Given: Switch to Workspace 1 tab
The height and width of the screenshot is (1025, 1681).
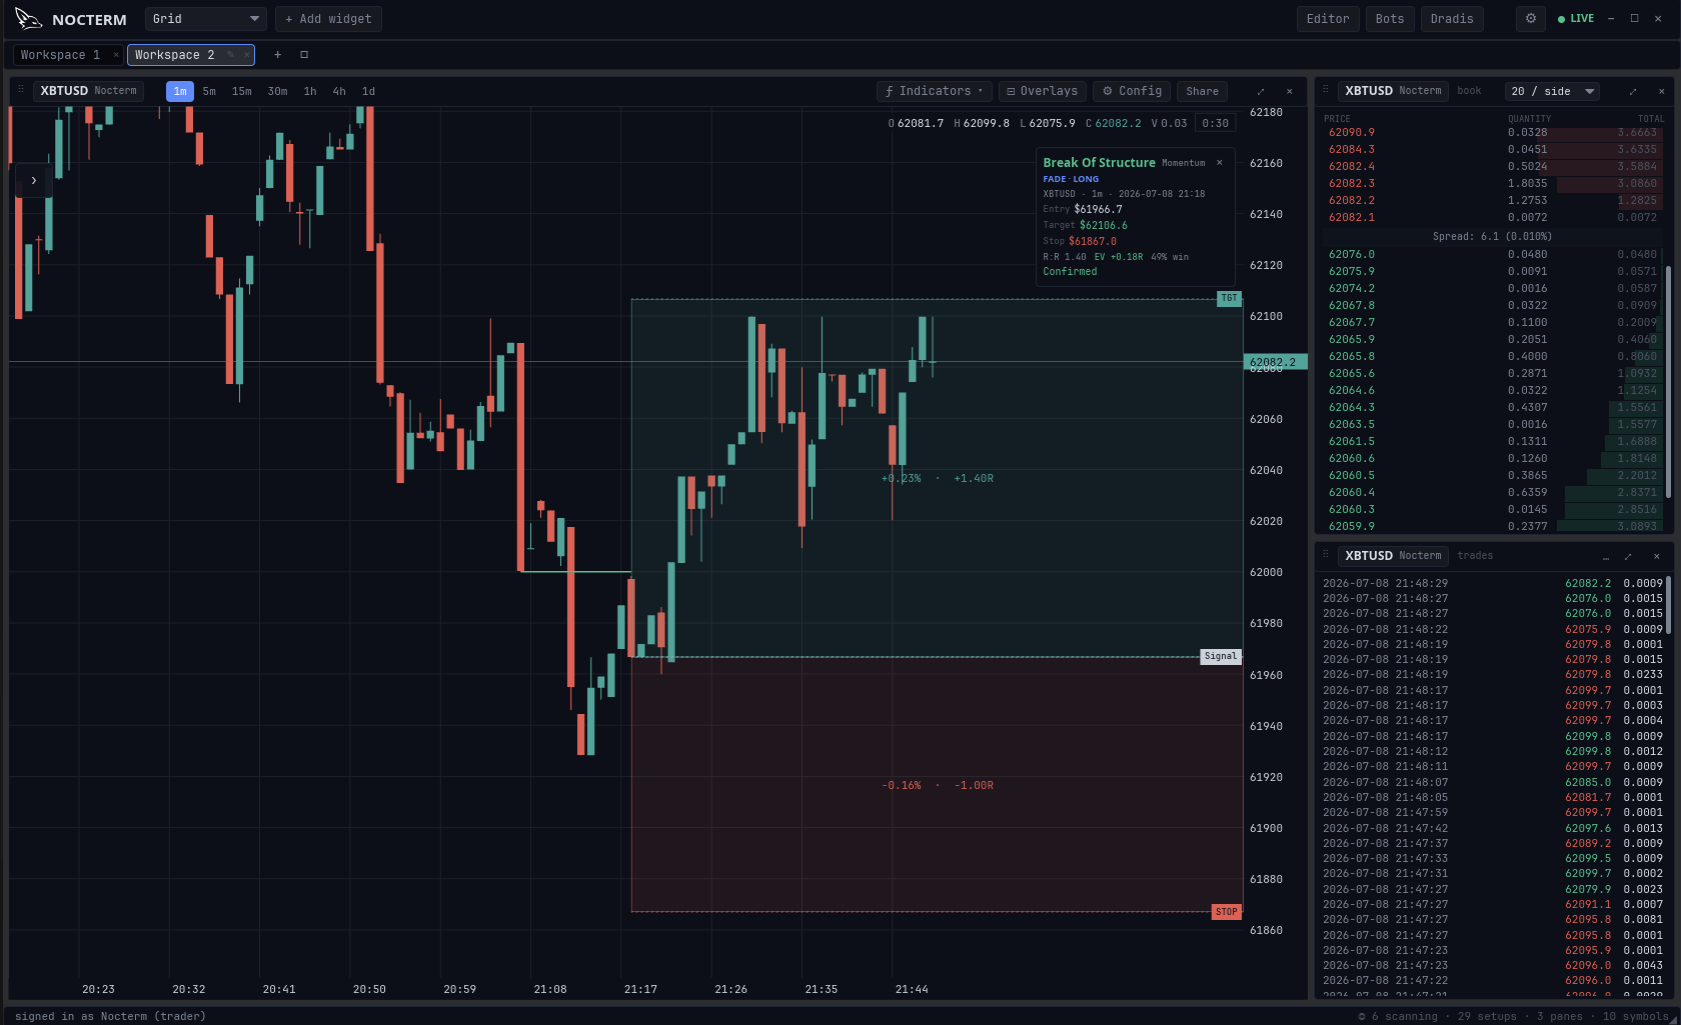Looking at the screenshot, I should click(x=61, y=55).
